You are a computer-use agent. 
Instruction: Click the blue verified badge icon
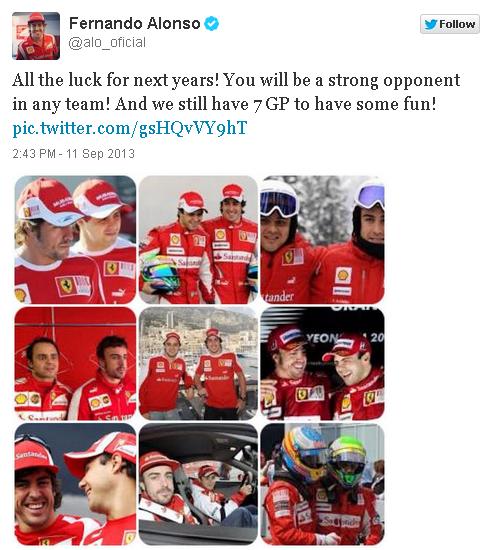coord(211,24)
